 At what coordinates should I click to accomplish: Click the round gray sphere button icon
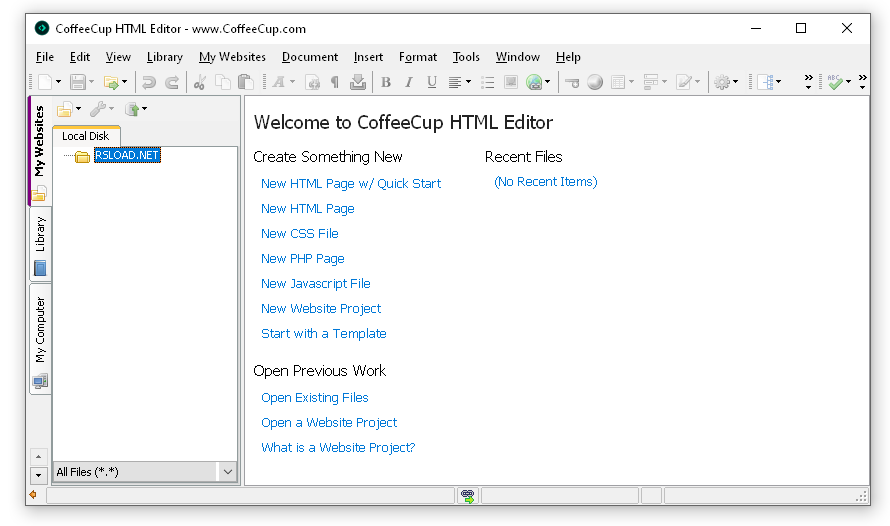coord(595,82)
